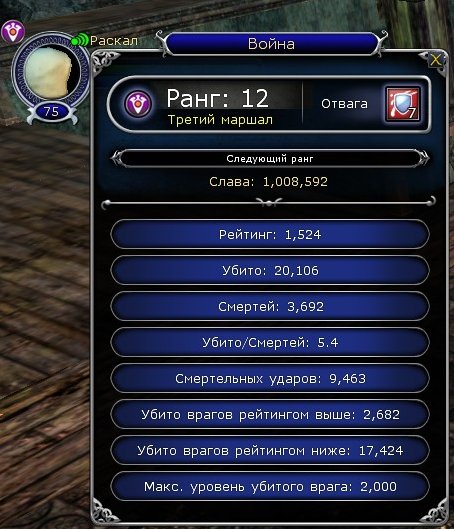Close the Война window with the X
454x529 pixels.
click(x=435, y=60)
